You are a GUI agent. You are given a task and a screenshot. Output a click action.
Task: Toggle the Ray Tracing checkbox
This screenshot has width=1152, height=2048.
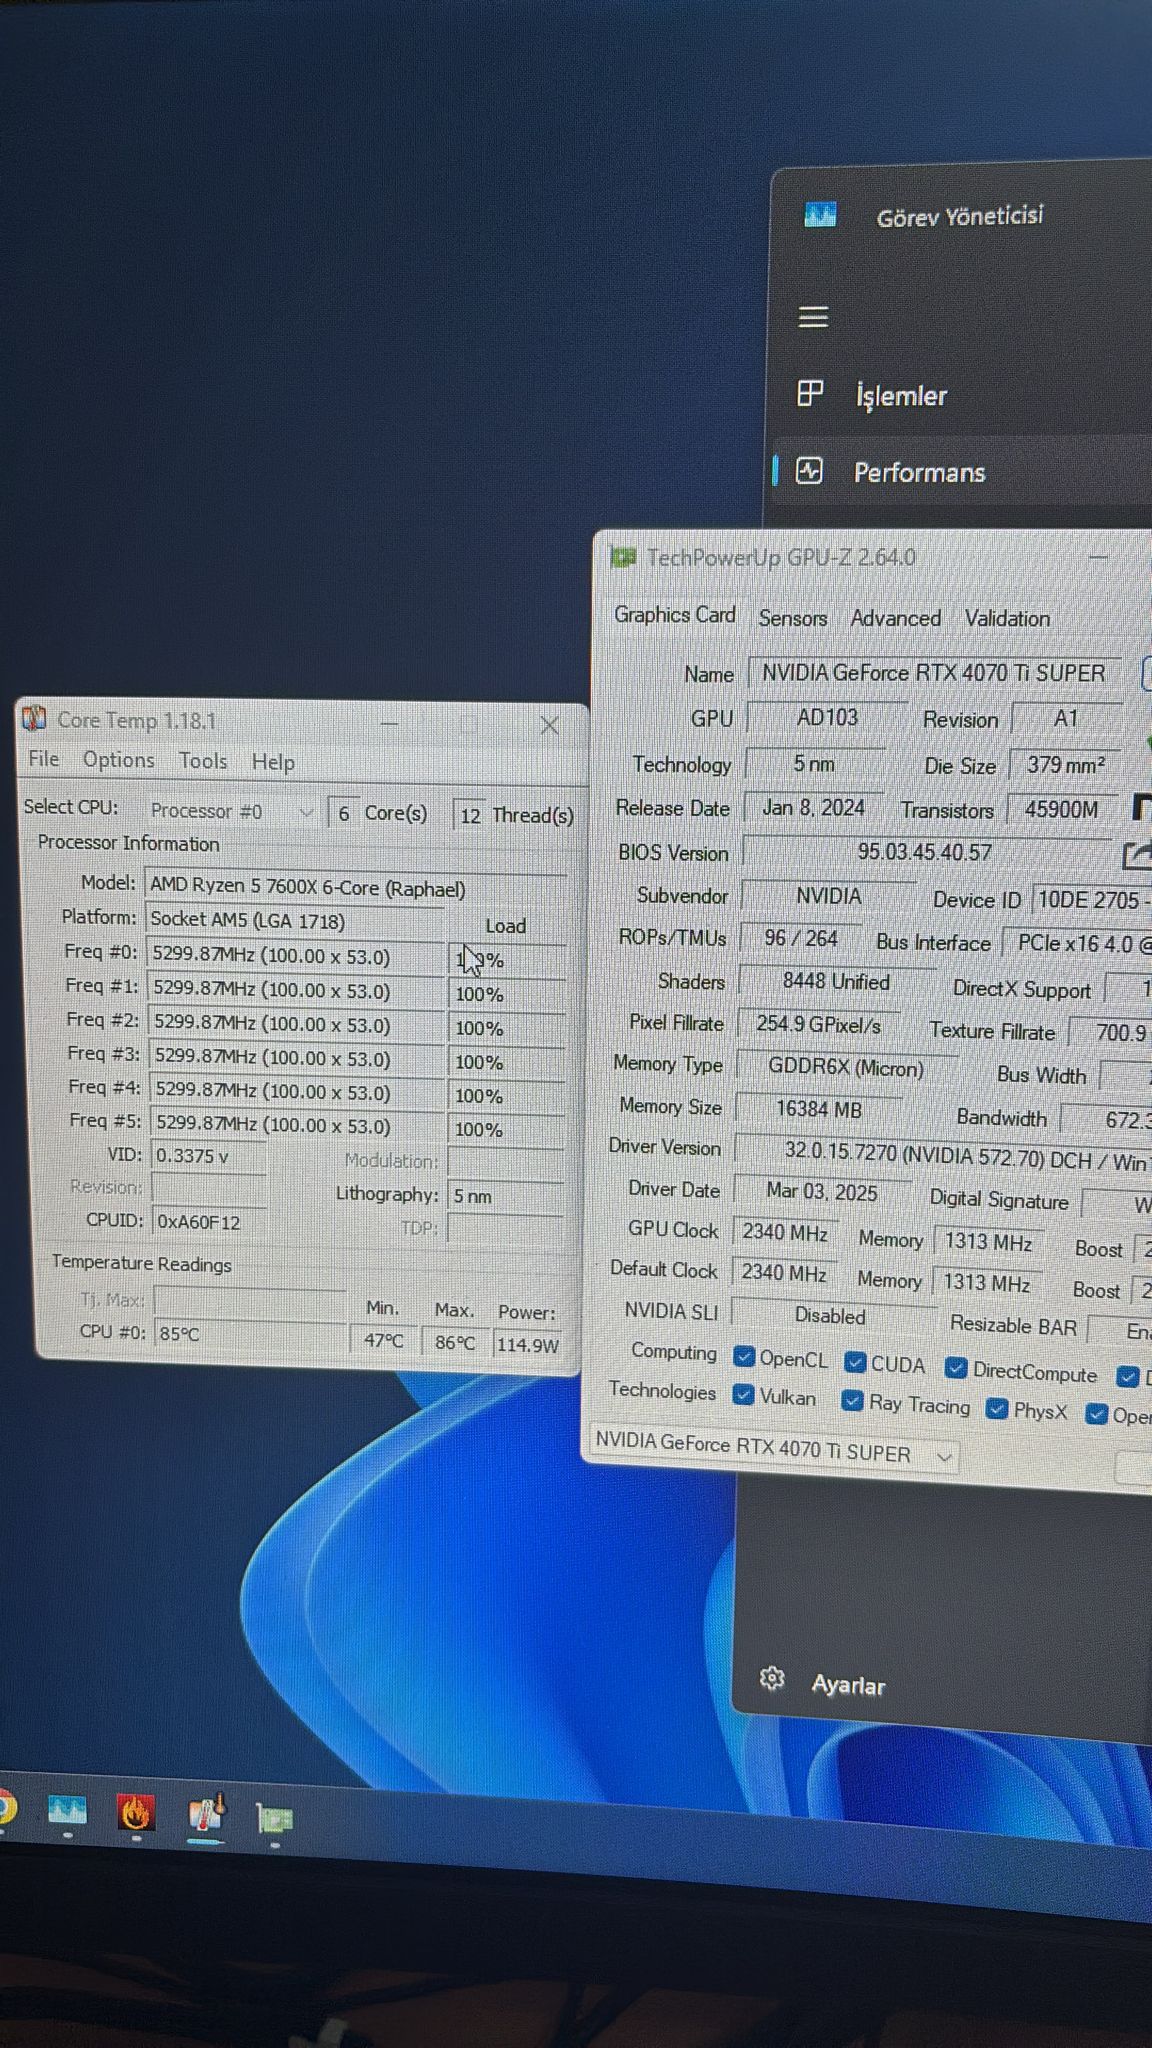(852, 1401)
